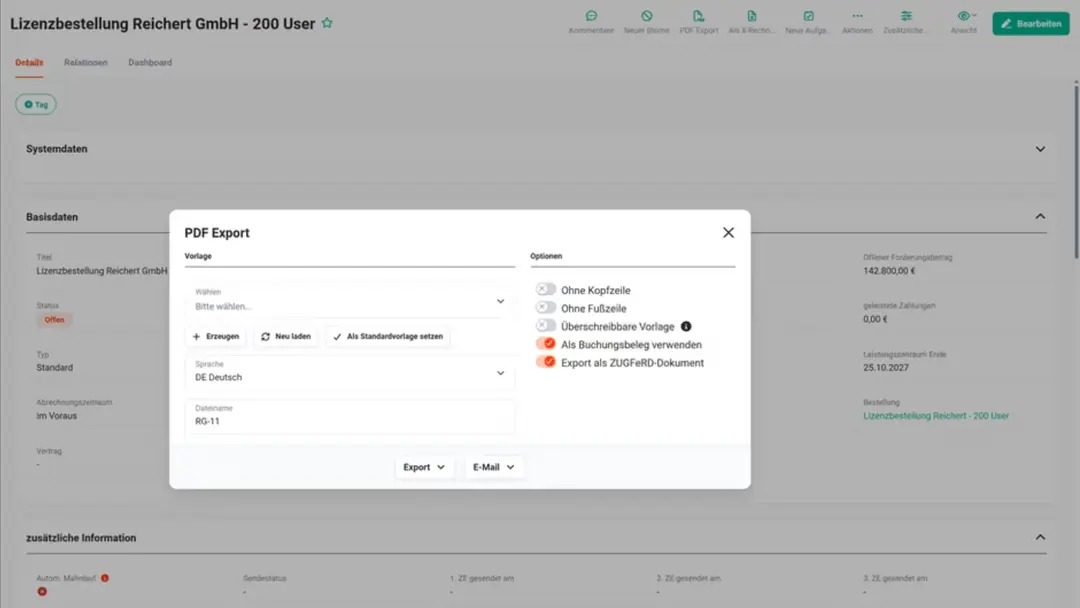Screen dimensions: 1080x608
Task: Open the Sprache DE Deutsch dropdown
Action: (x=349, y=373)
